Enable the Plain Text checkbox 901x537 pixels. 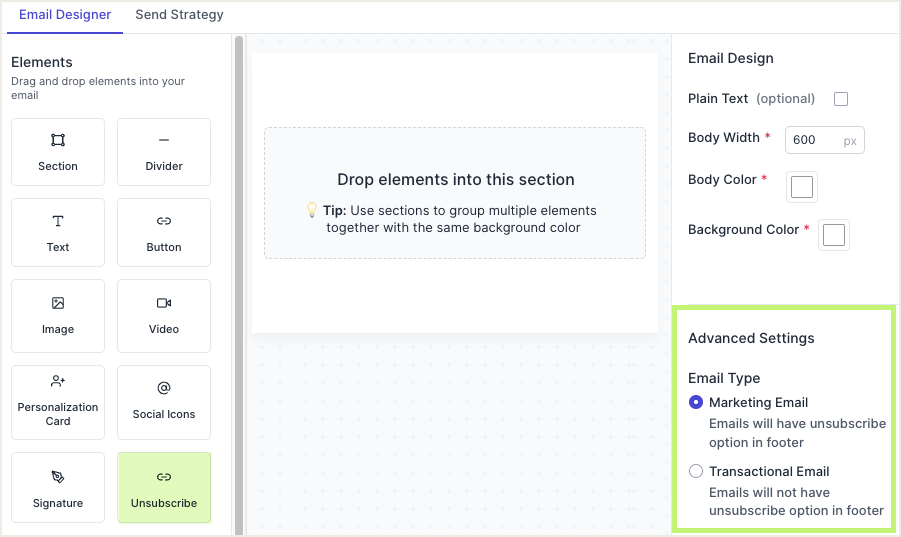click(841, 99)
